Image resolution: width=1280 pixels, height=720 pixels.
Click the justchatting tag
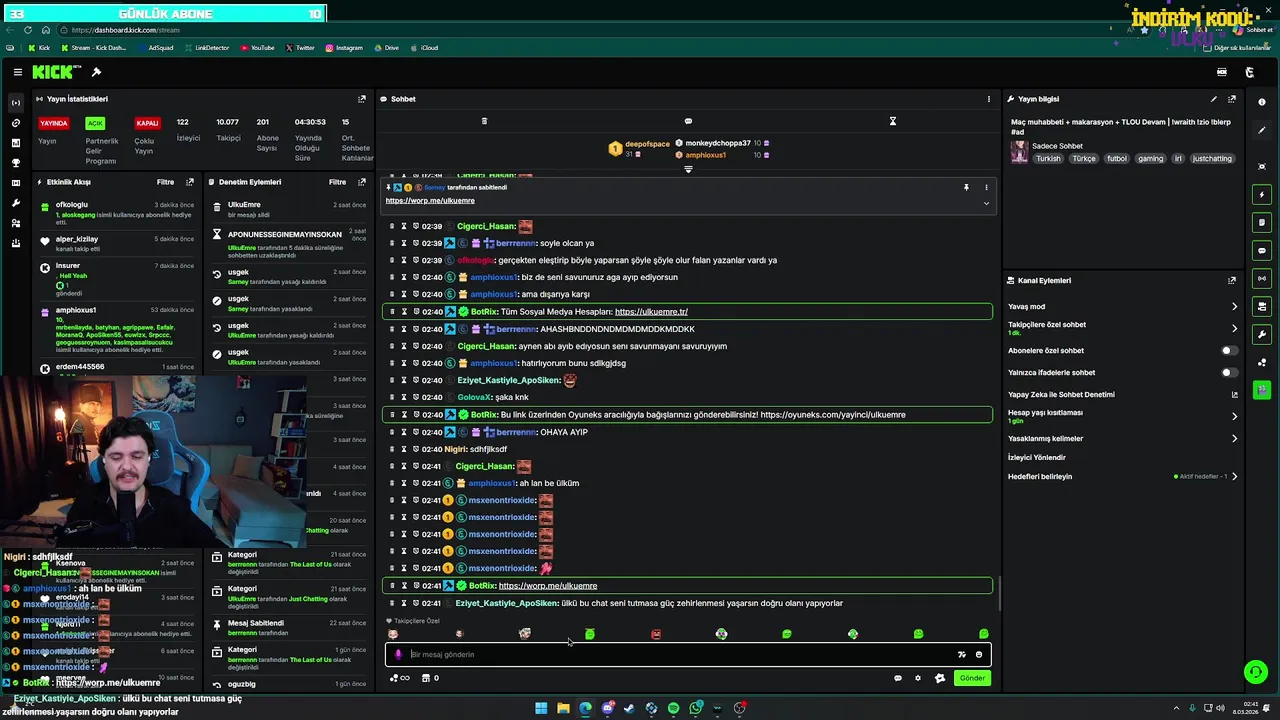(1212, 159)
